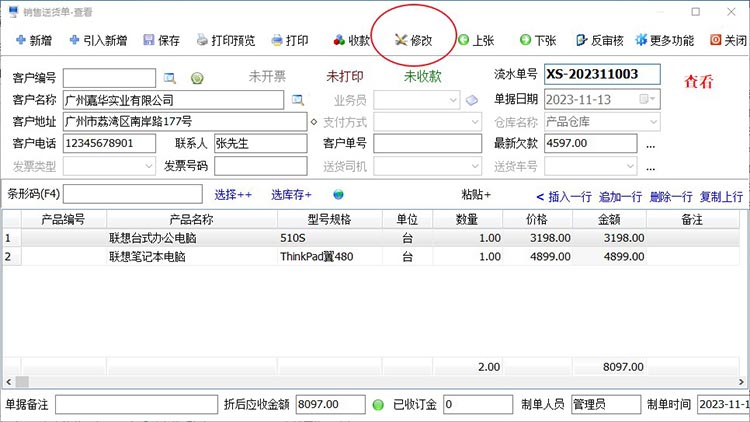This screenshot has height=422, width=750.
Task: Click the globe icon near 选库存+
Action: (x=338, y=194)
